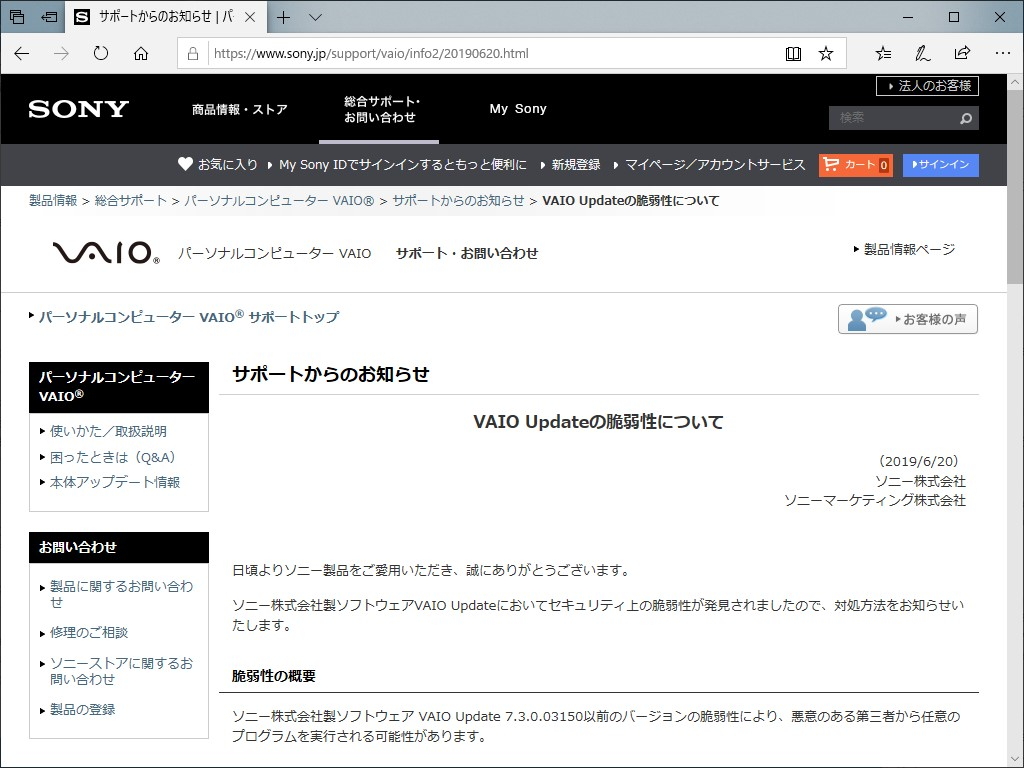Toggle reading view in the address bar

(793, 53)
